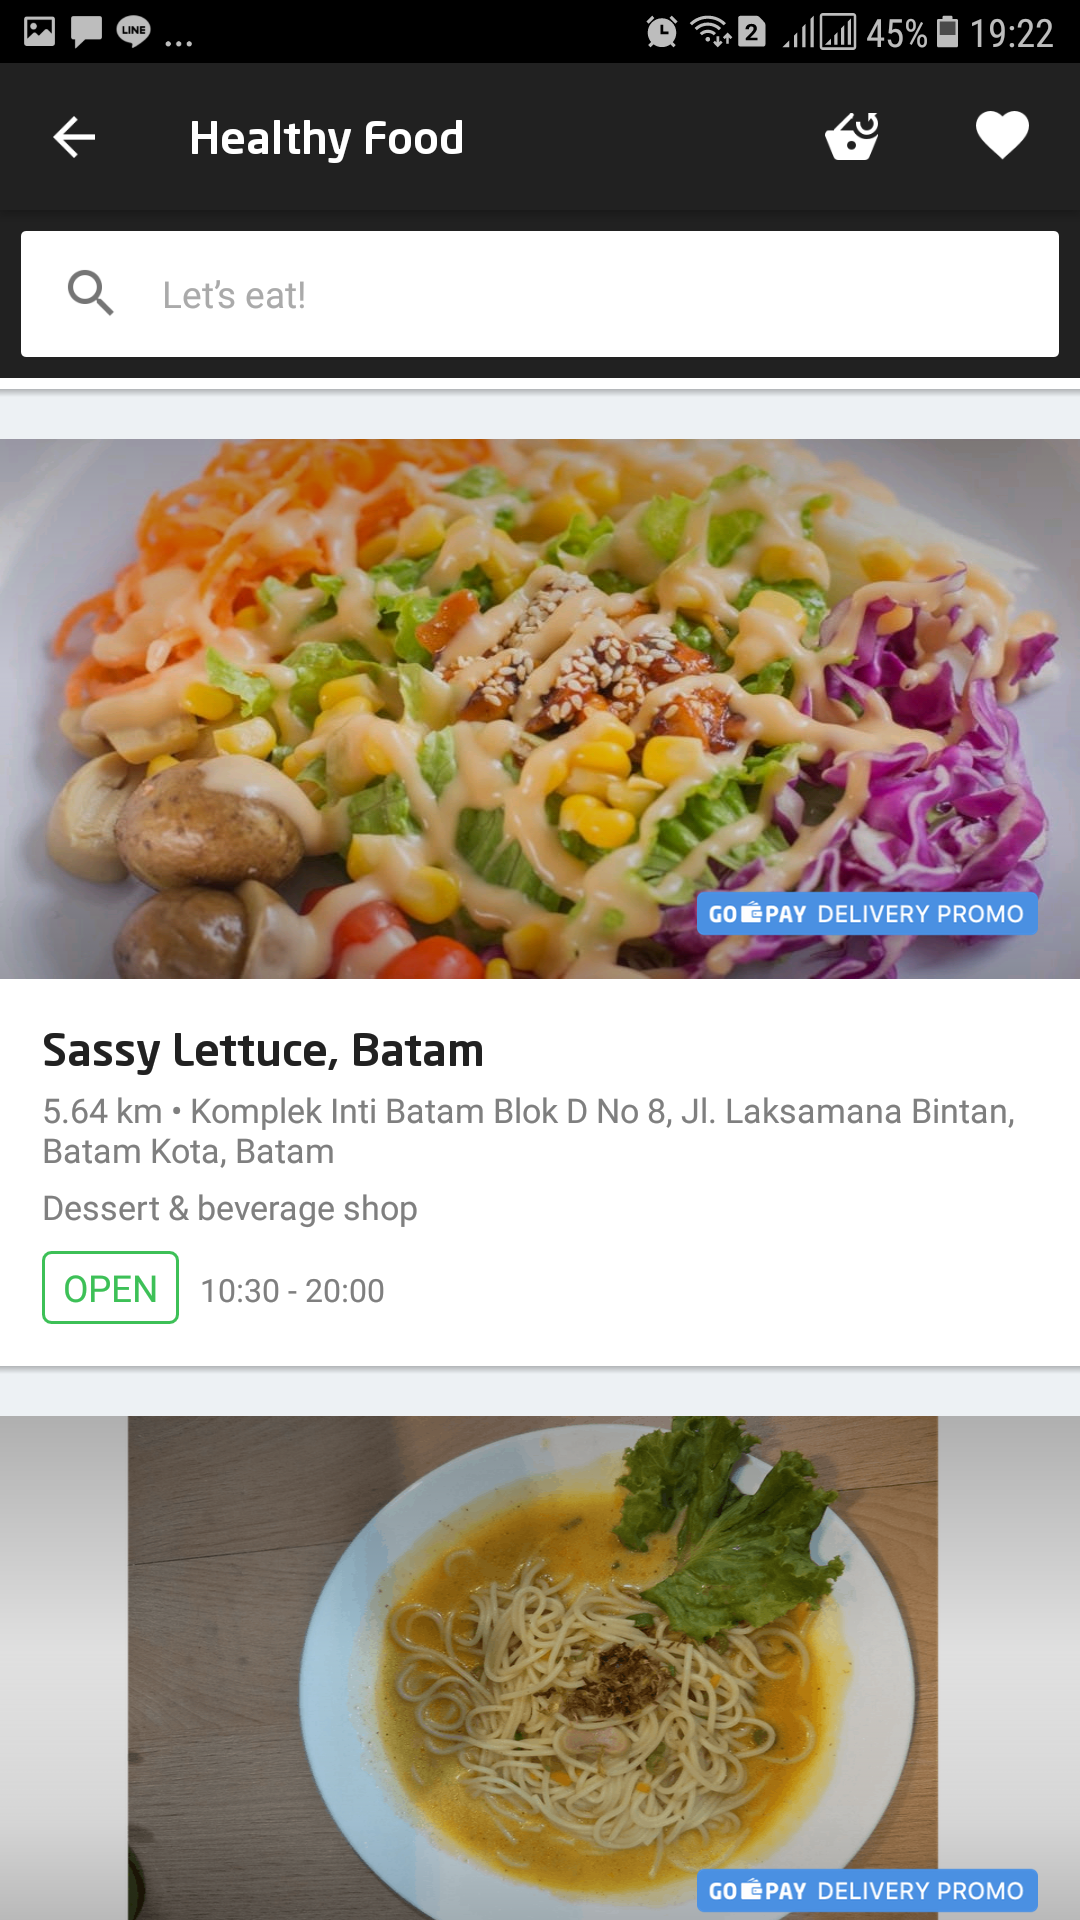Open favorites with the heart icon
Screen dimensions: 1080x1920
click(x=1002, y=135)
